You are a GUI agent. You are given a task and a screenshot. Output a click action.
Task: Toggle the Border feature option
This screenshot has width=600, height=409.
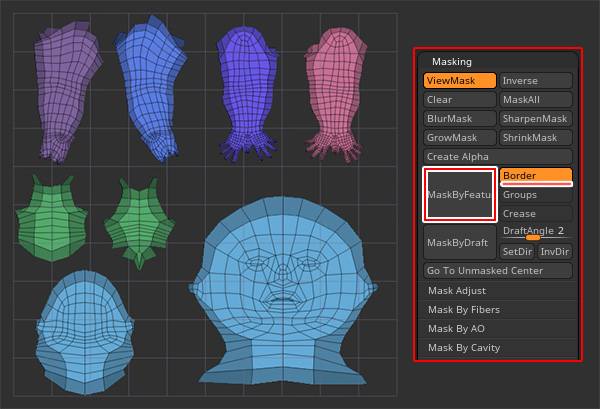pos(535,176)
